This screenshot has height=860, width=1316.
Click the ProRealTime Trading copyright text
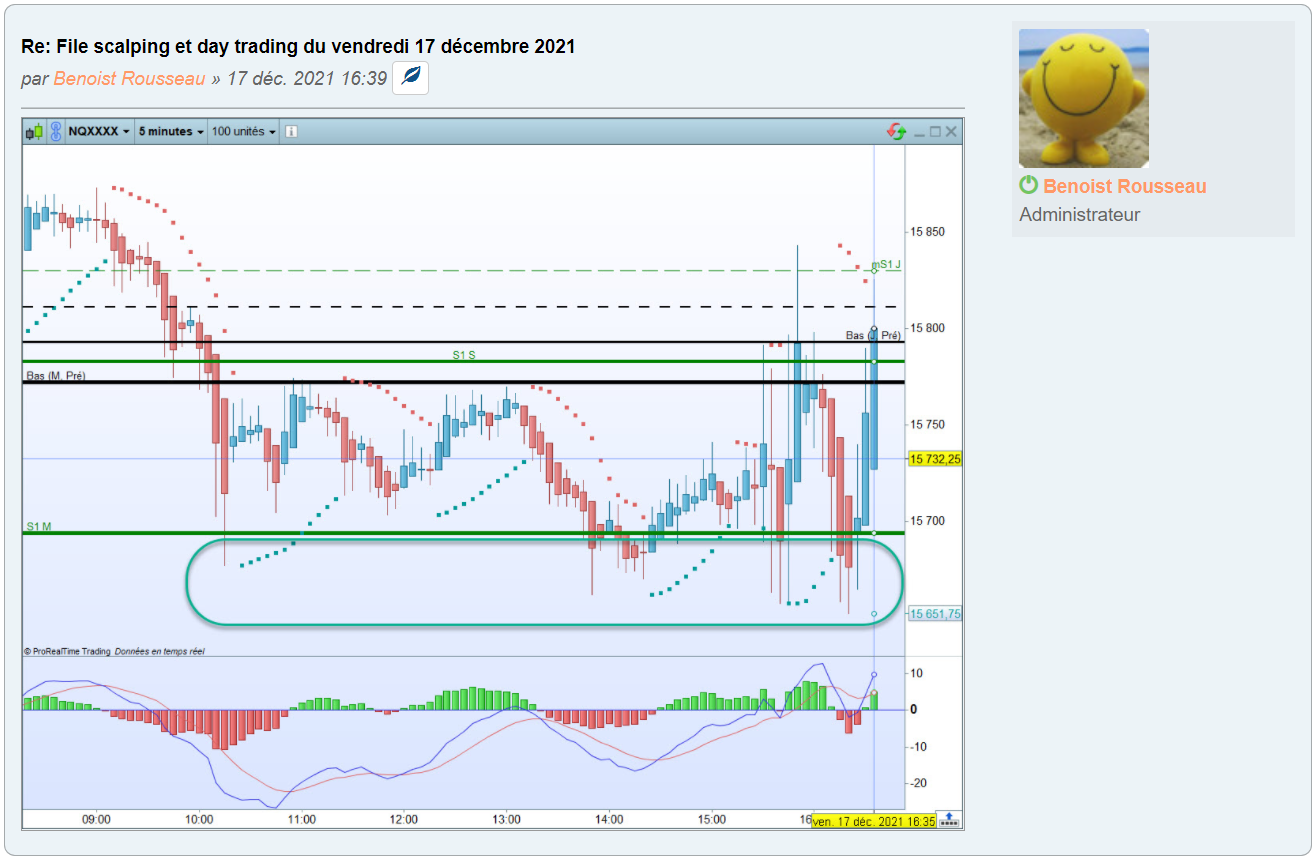[x=115, y=651]
